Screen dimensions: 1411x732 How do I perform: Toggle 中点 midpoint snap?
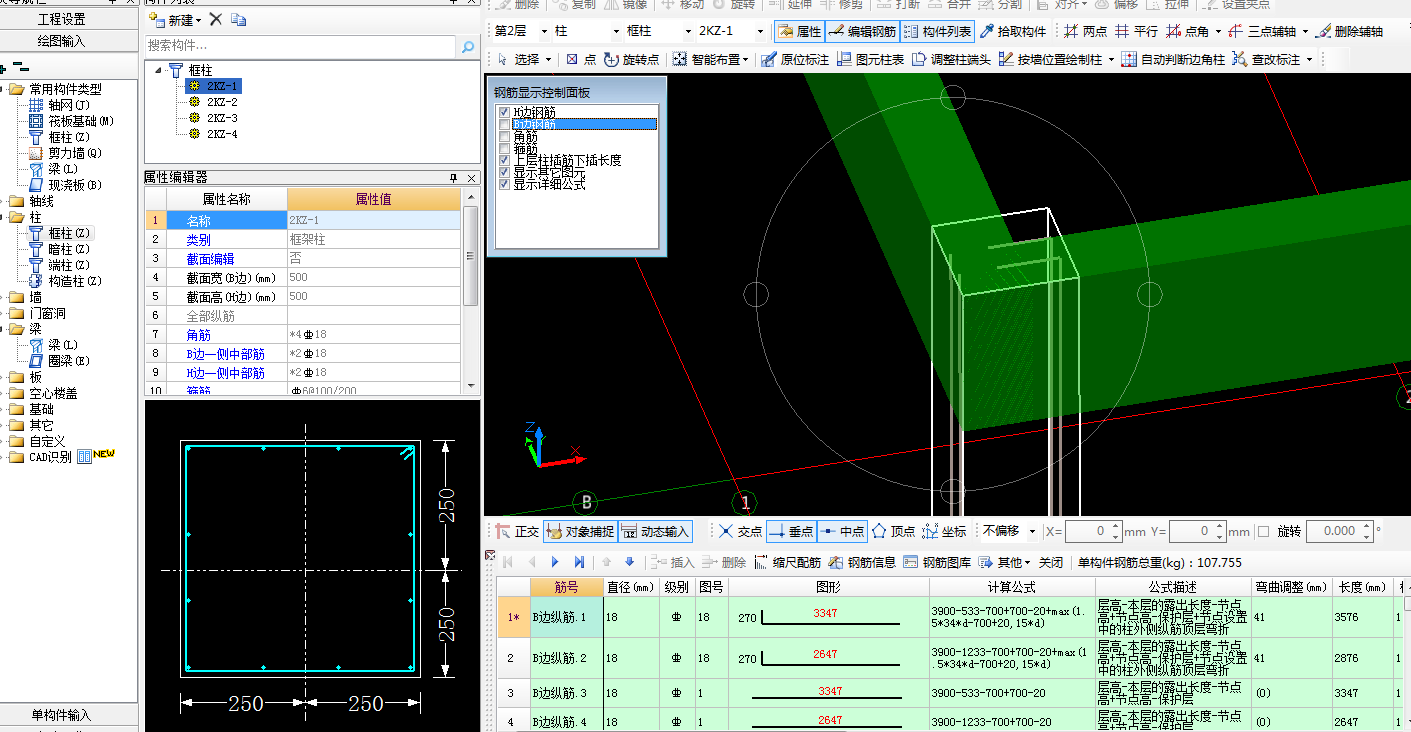click(x=842, y=531)
